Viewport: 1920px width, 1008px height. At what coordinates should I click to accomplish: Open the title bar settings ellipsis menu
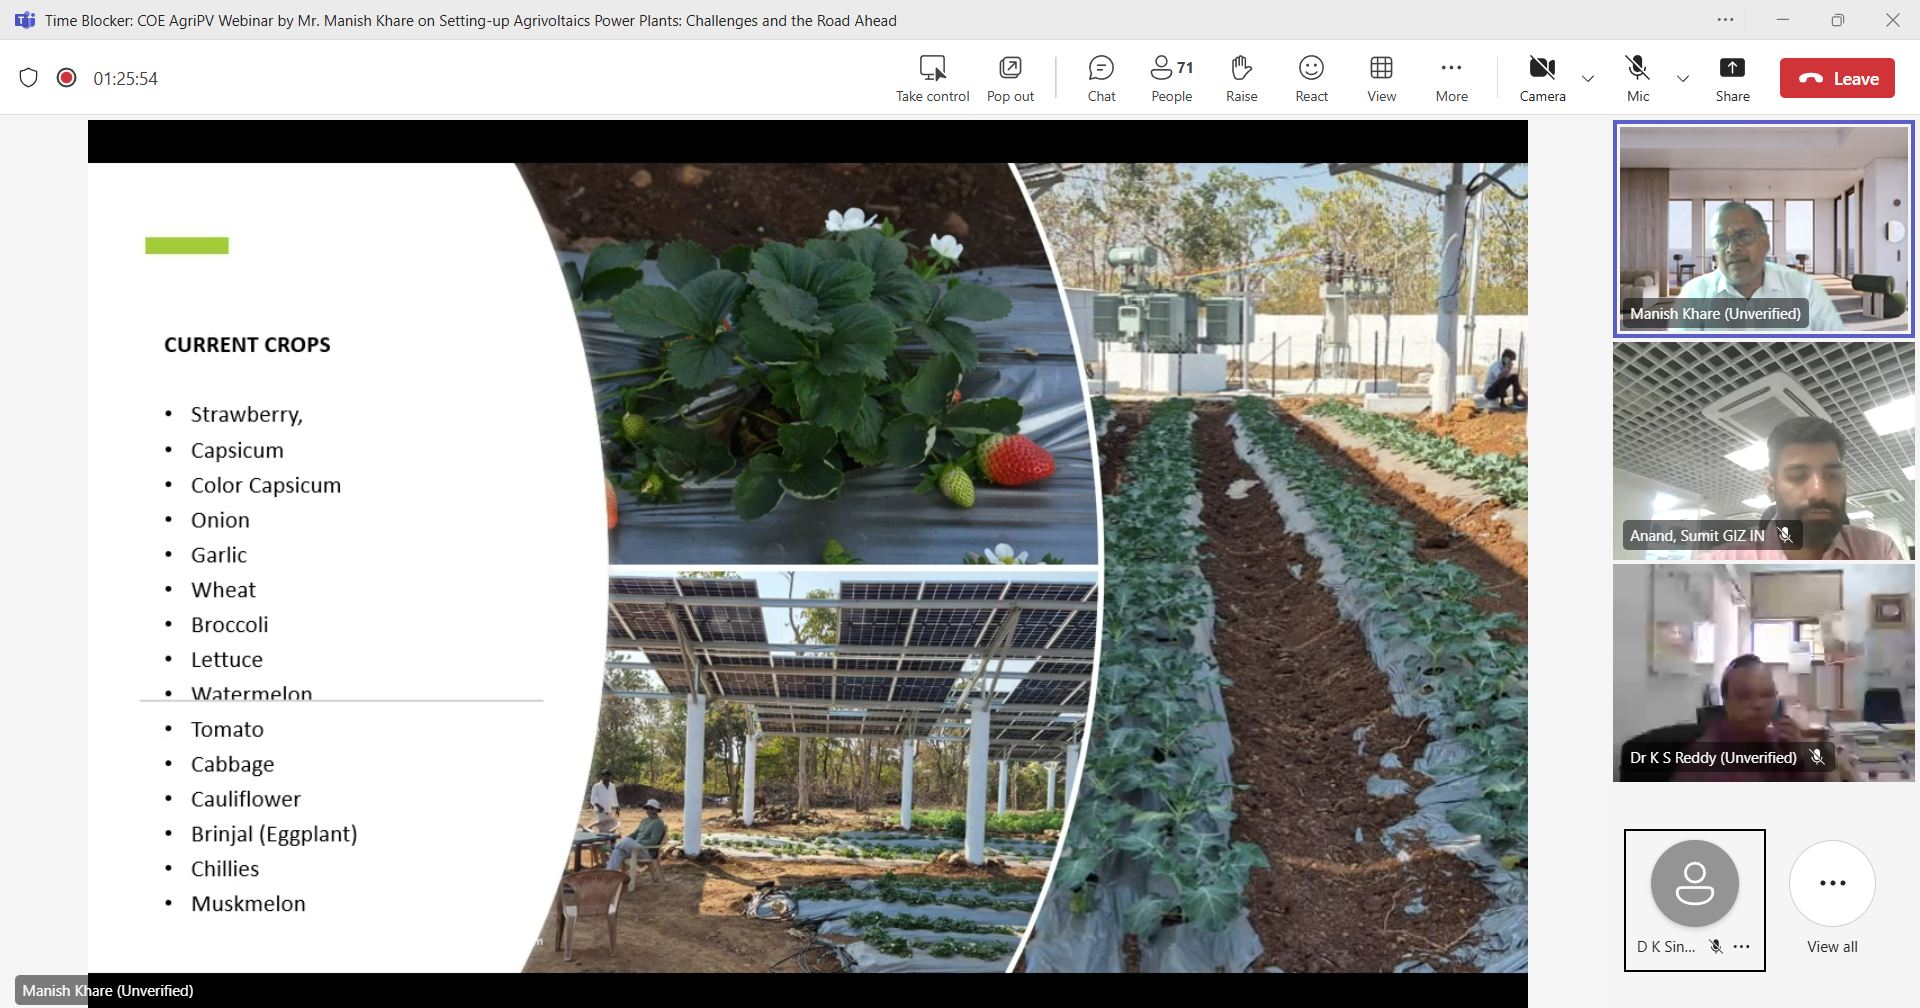coord(1726,20)
